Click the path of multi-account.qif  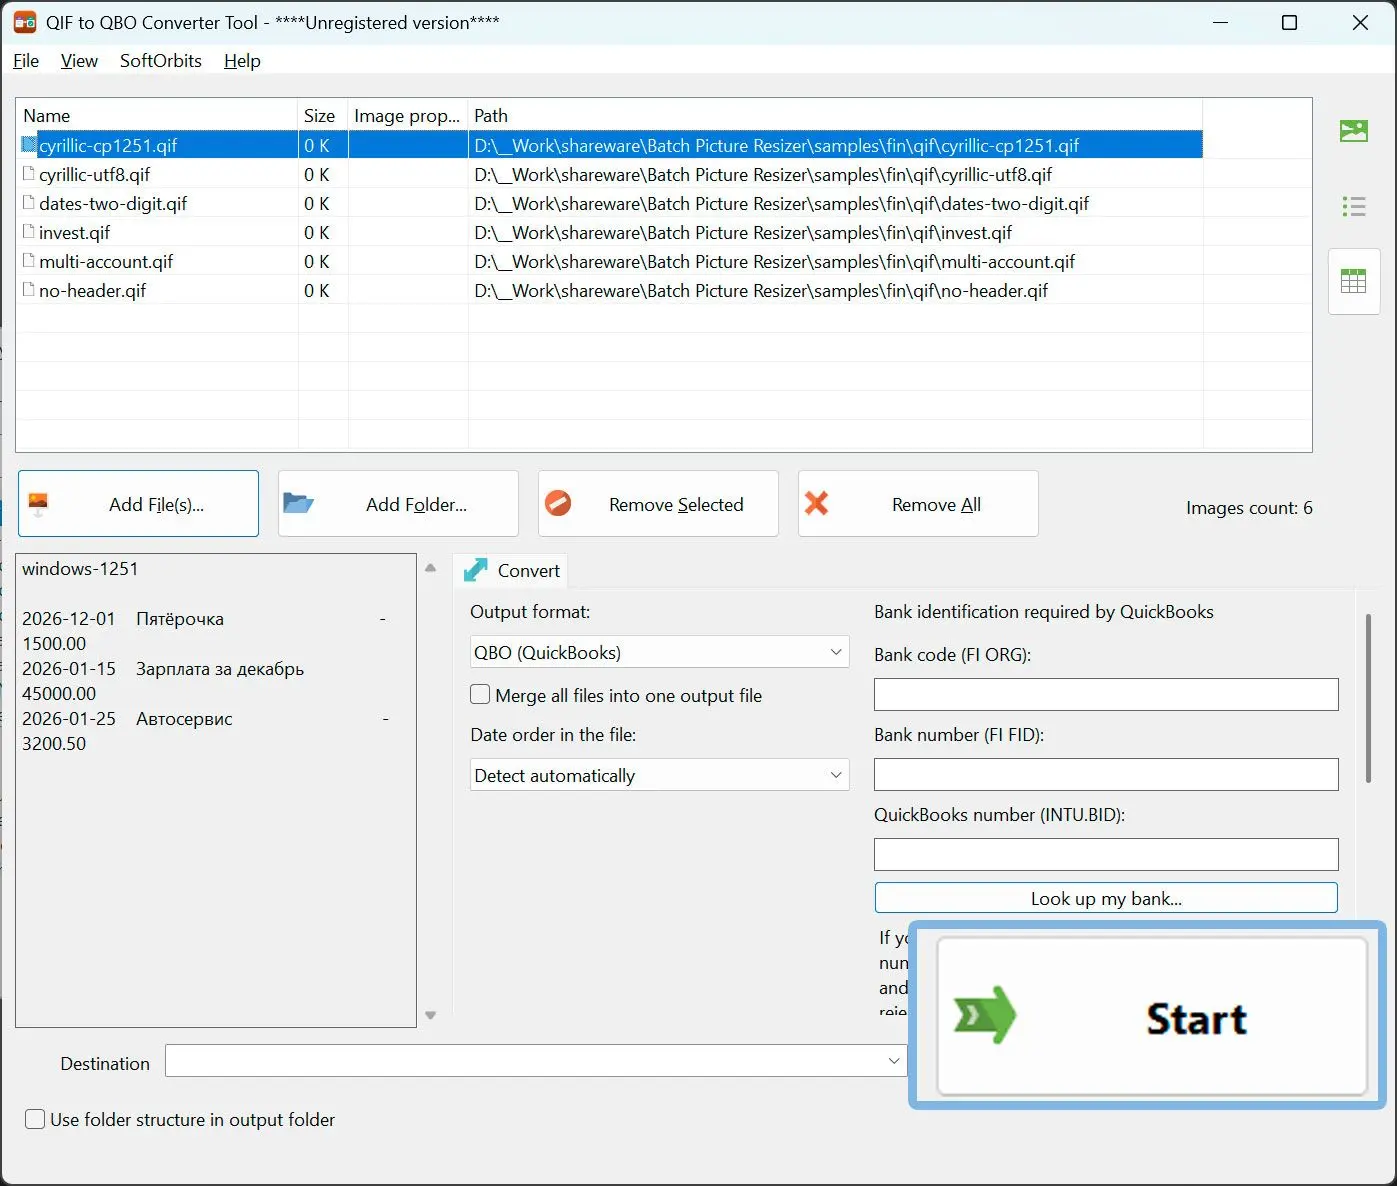(775, 261)
